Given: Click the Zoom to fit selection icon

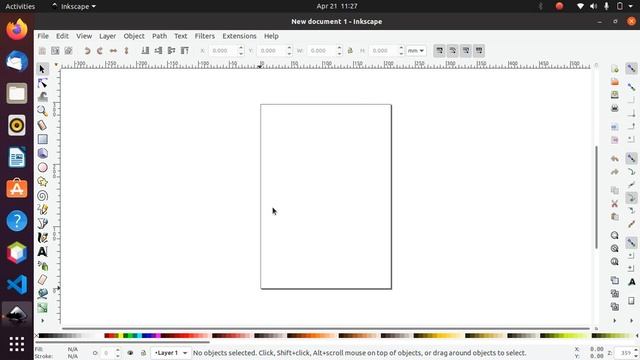Looking at the screenshot, I should click(x=615, y=235).
